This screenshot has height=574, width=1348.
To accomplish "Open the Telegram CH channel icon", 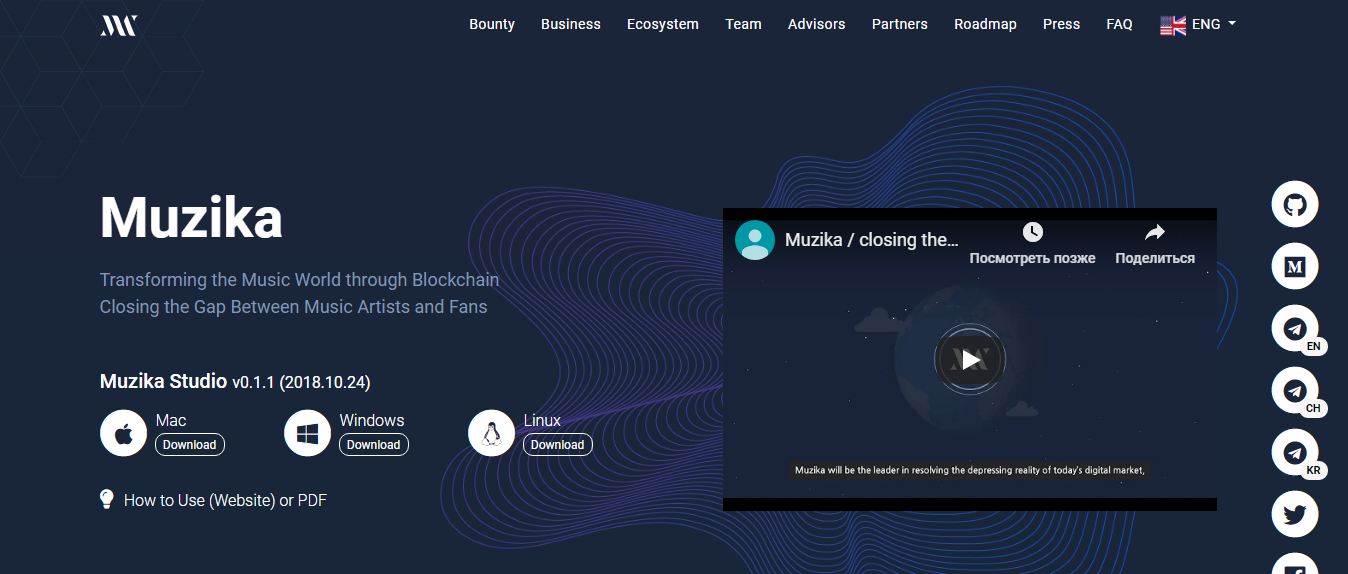I will [1295, 391].
